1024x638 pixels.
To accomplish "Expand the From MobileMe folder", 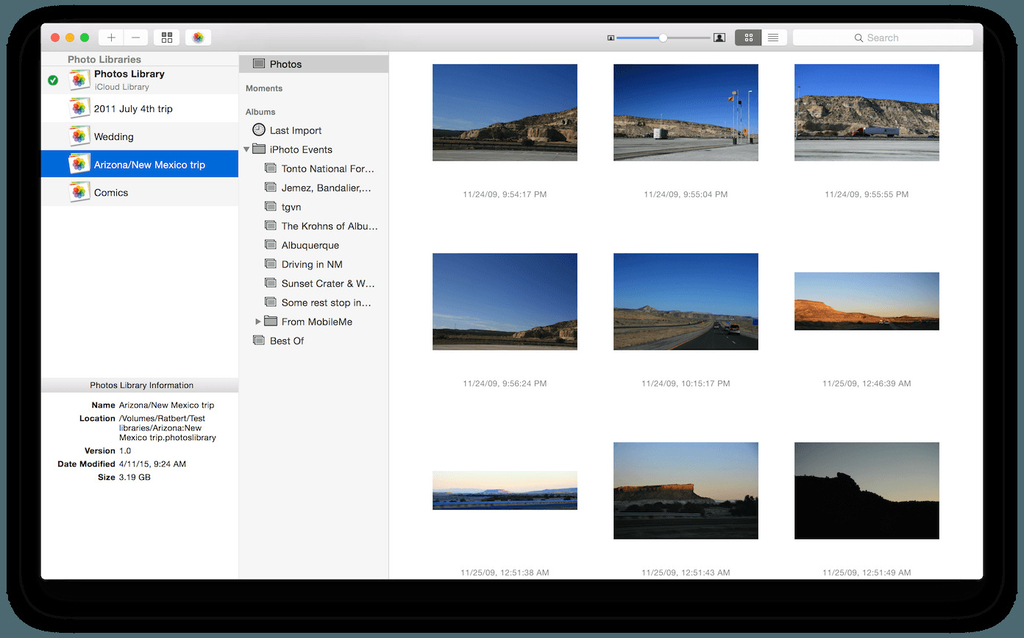I will [x=258, y=321].
